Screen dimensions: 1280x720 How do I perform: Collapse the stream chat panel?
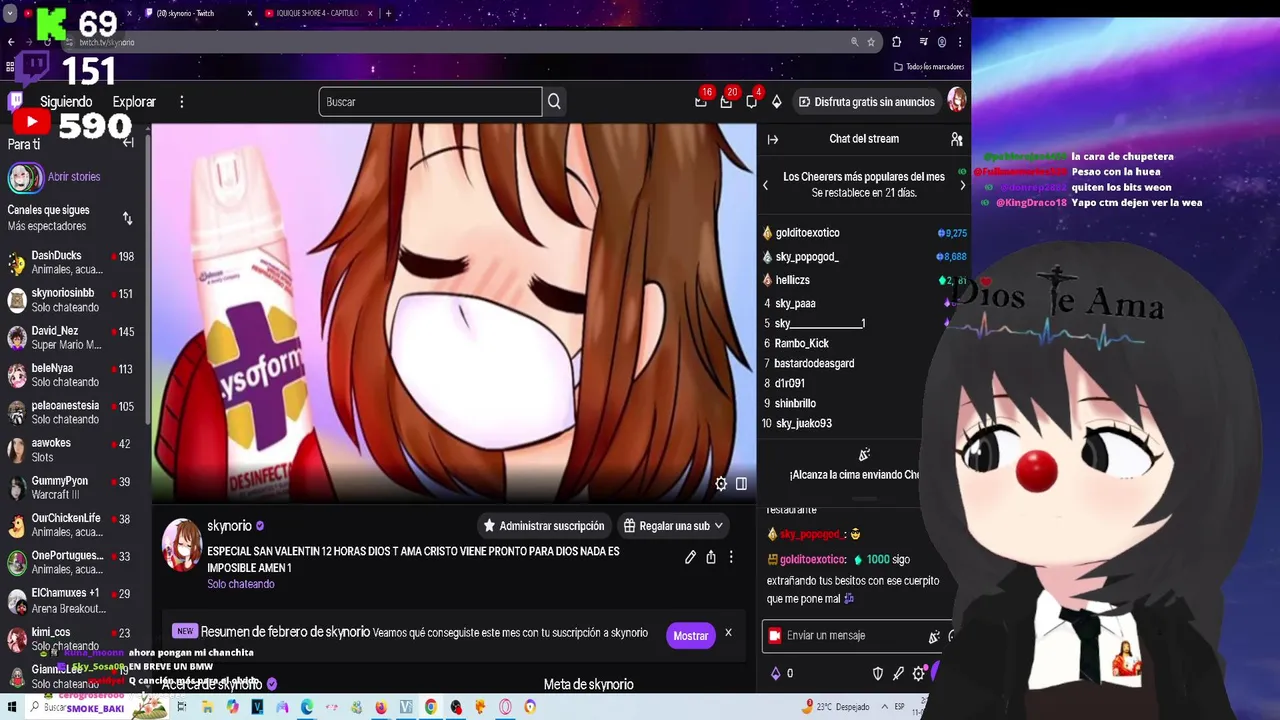[773, 139]
